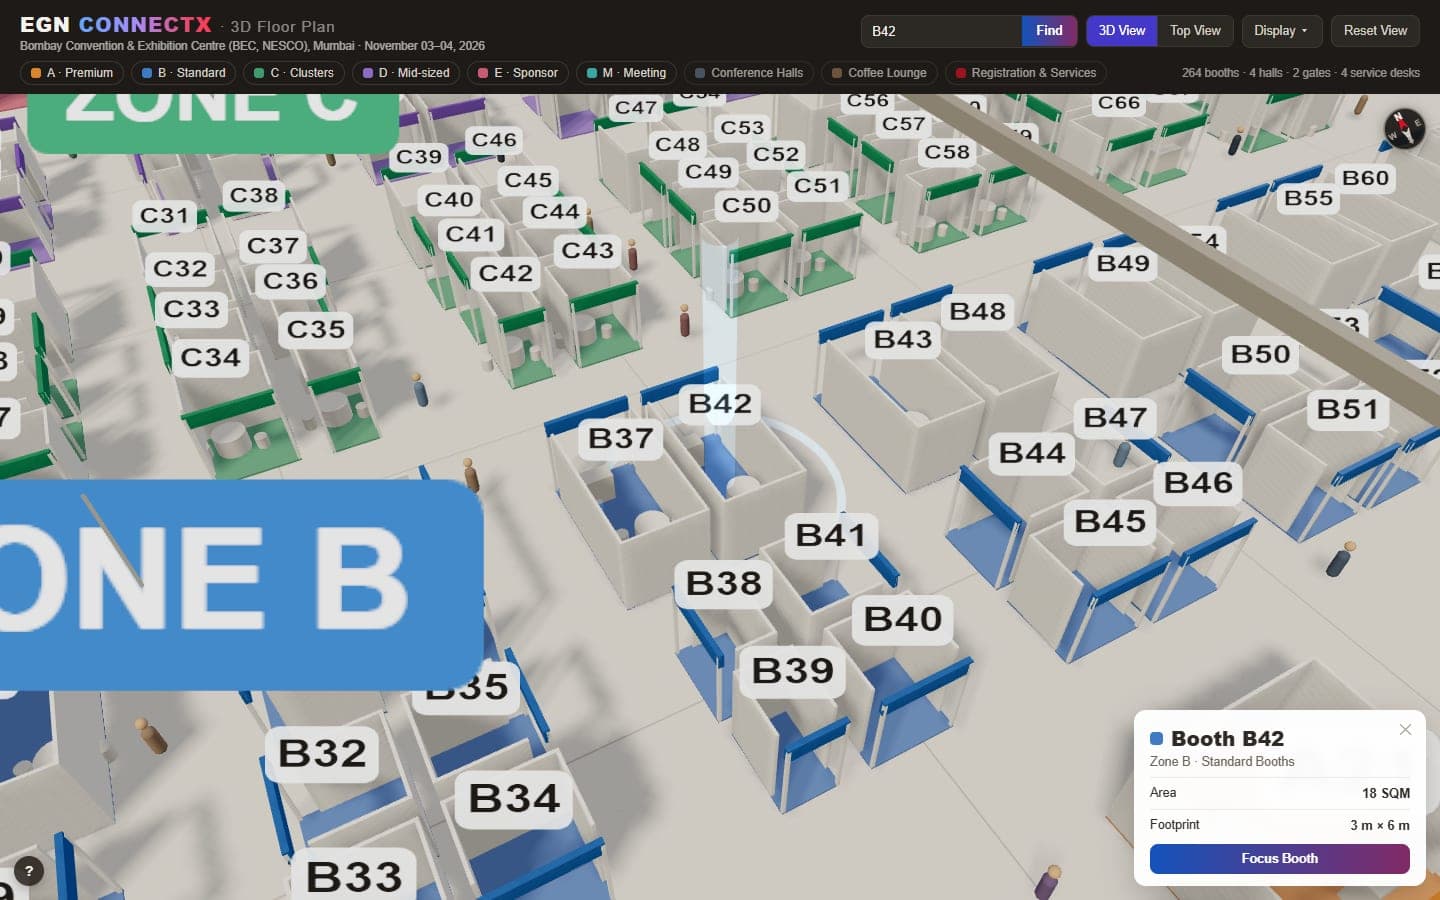
Task: Select booth B42 label on the map
Action: pyautogui.click(x=720, y=404)
